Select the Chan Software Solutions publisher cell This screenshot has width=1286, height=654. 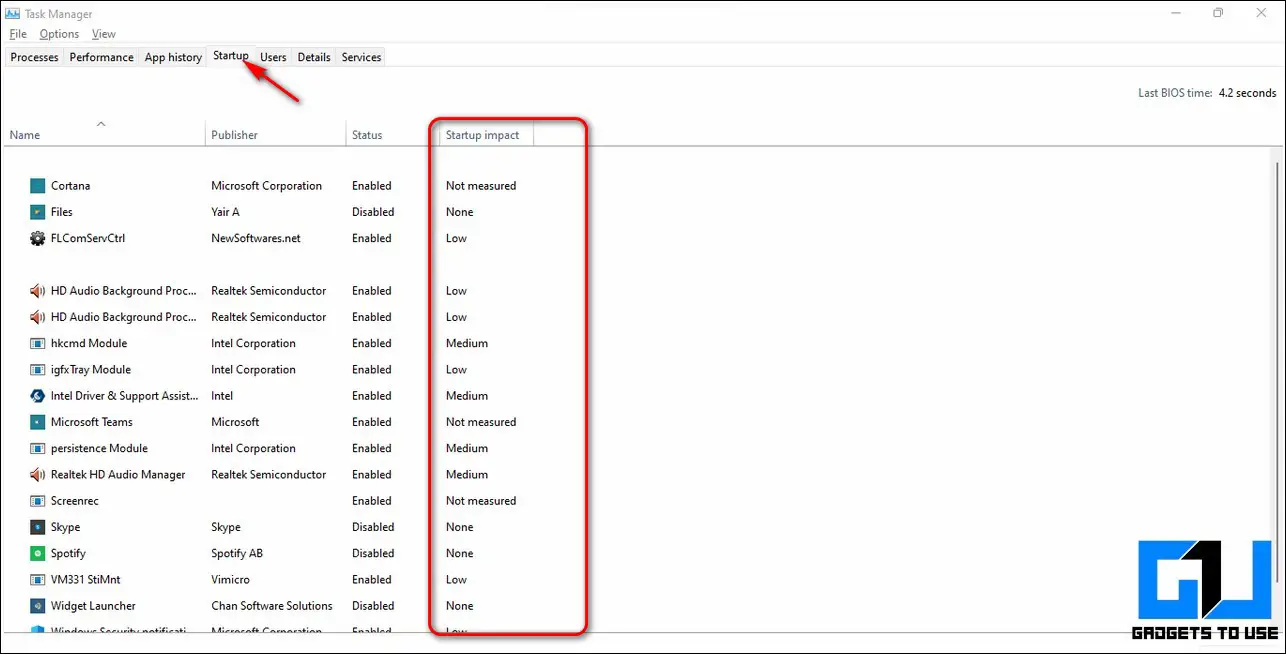[272, 606]
